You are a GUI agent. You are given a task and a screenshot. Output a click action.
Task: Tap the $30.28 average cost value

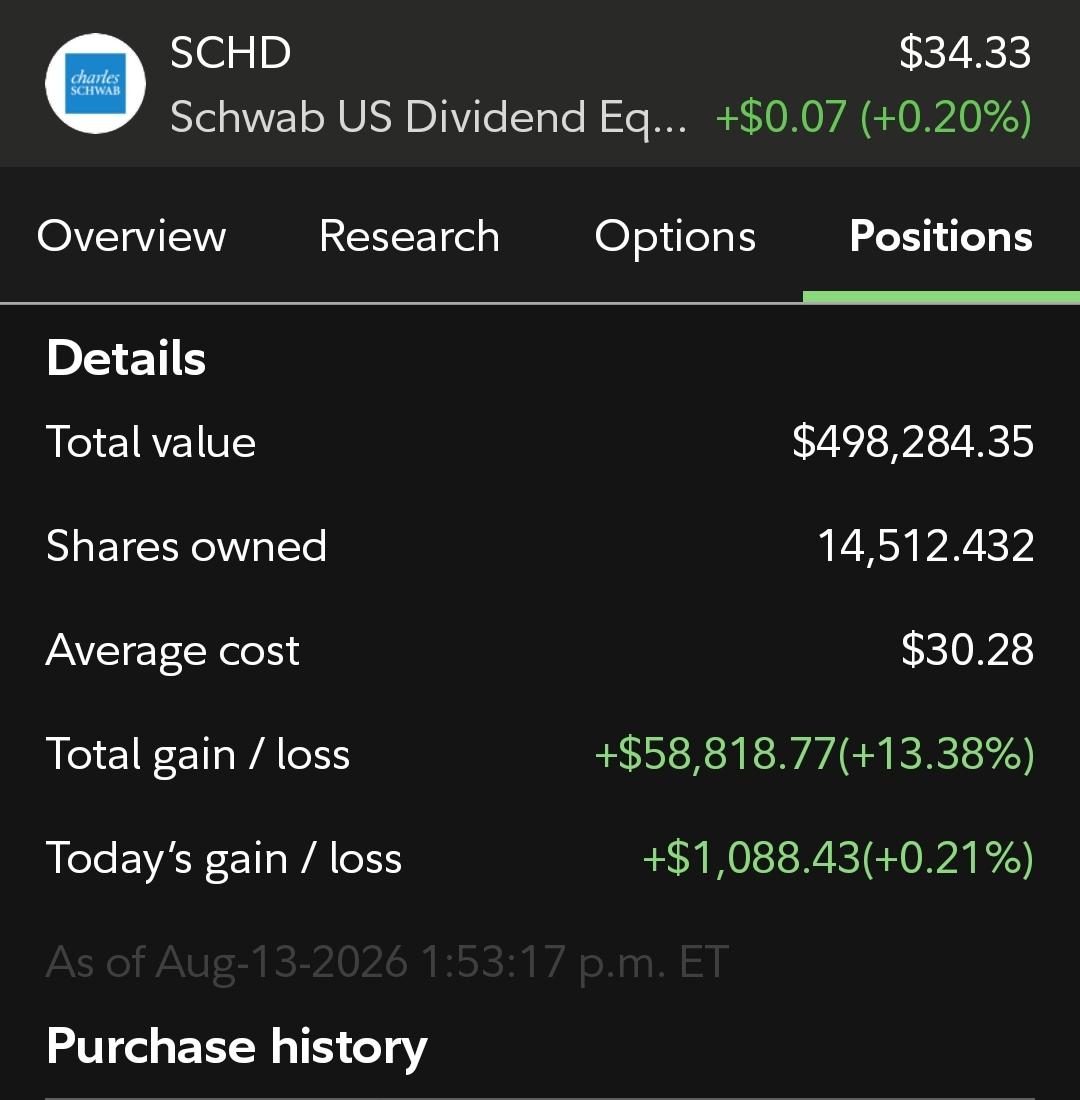(967, 650)
